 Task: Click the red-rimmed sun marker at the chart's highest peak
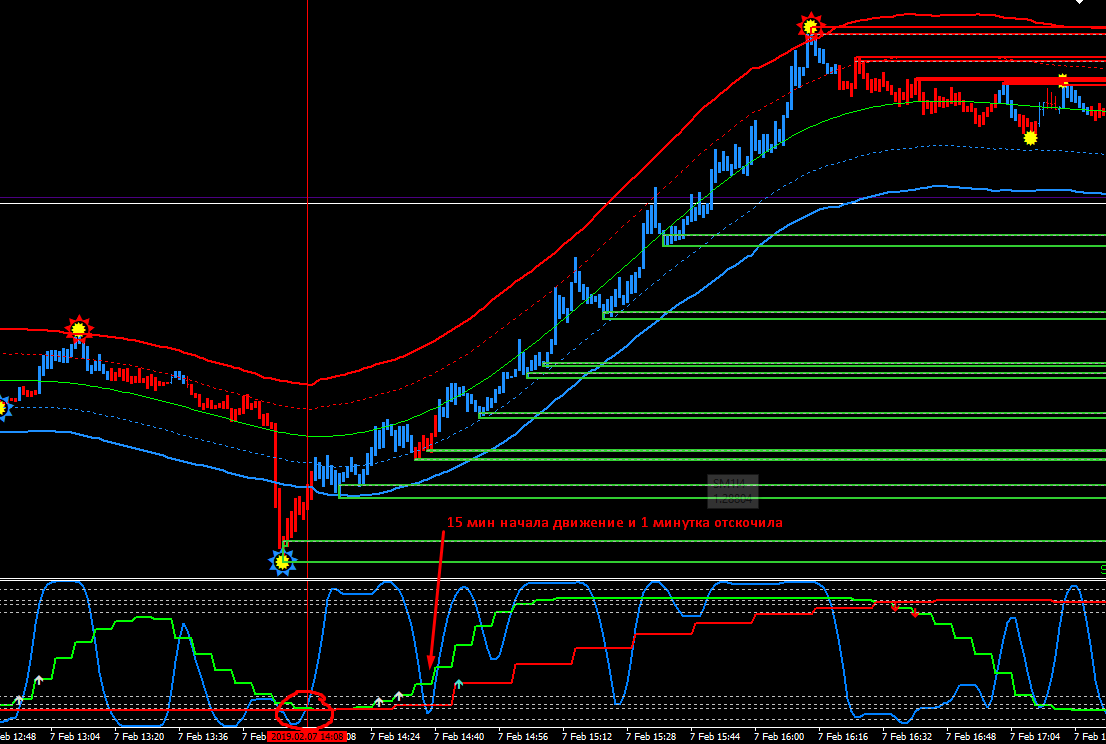pyautogui.click(x=810, y=27)
